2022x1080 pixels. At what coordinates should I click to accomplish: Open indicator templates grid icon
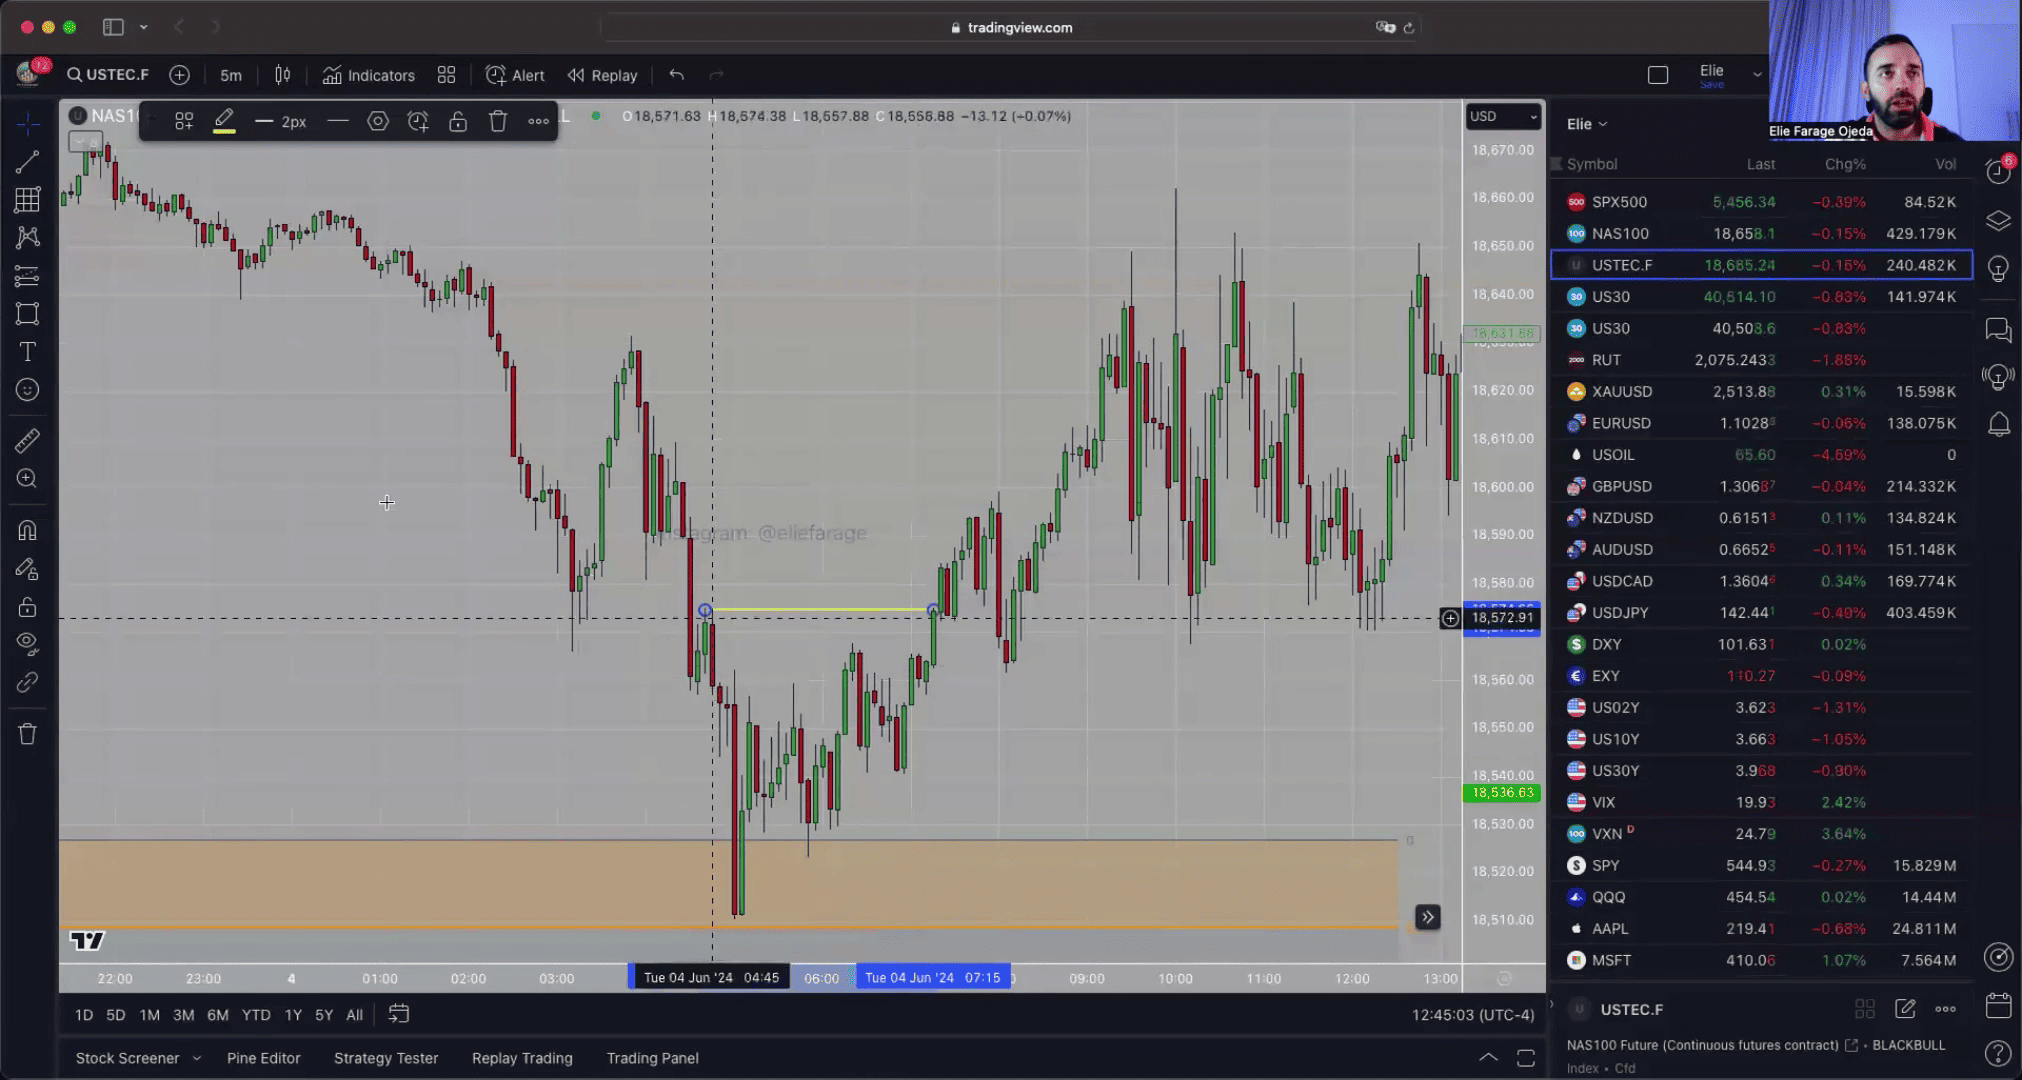click(x=446, y=75)
